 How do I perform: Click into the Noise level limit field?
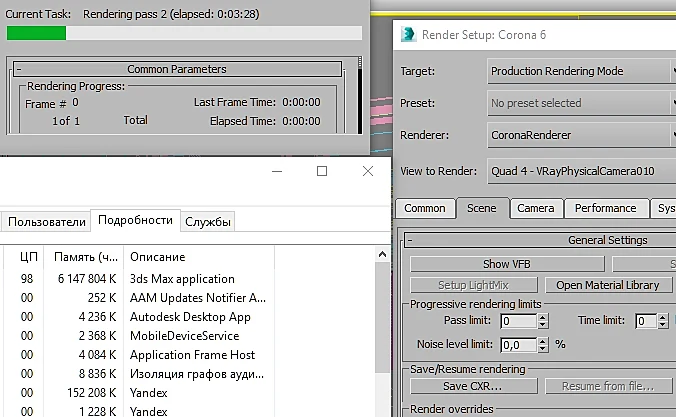519,345
